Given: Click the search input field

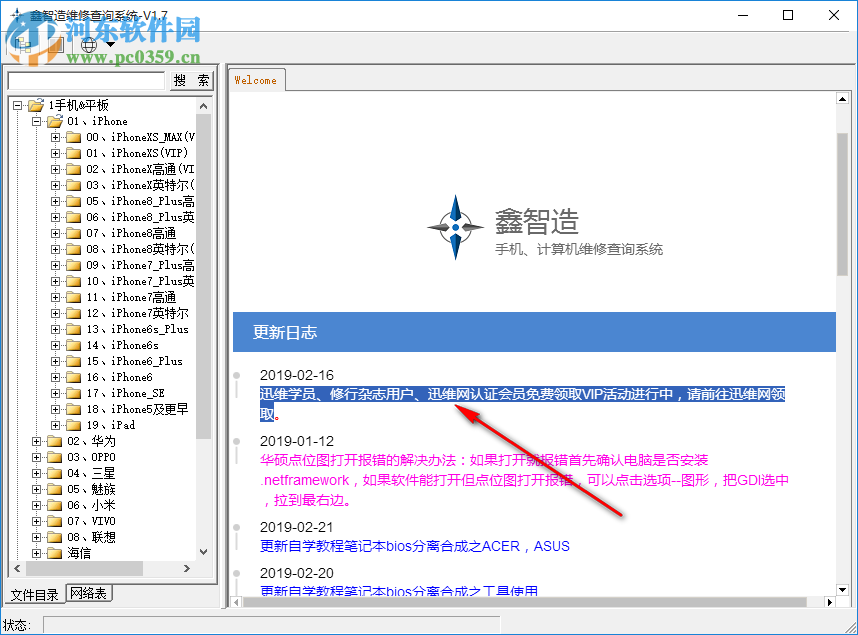Looking at the screenshot, I should [x=86, y=80].
